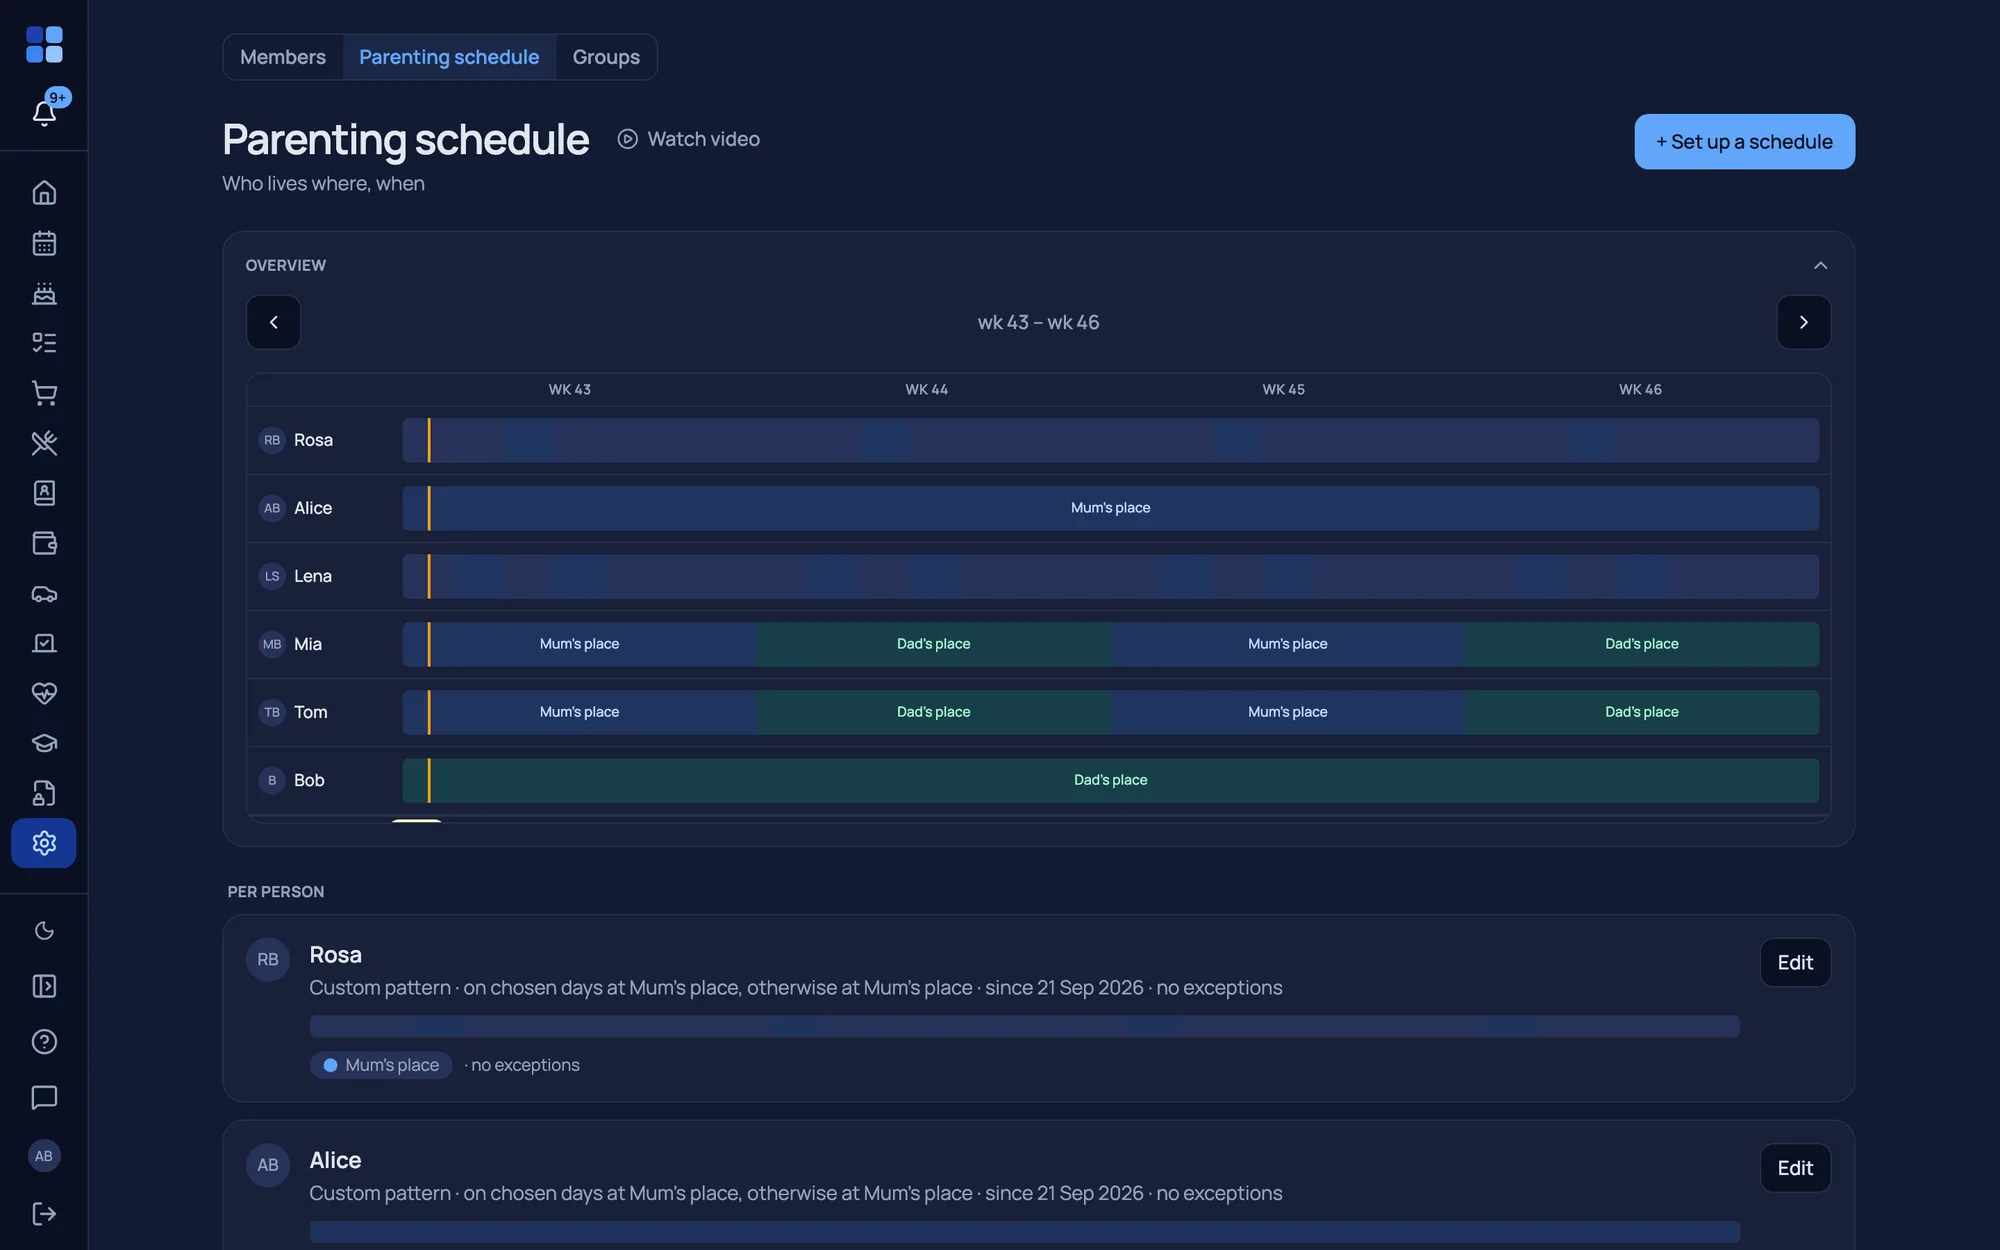Image resolution: width=2000 pixels, height=1250 pixels.
Task: Open the calendar icon in sidebar
Action: 44,243
